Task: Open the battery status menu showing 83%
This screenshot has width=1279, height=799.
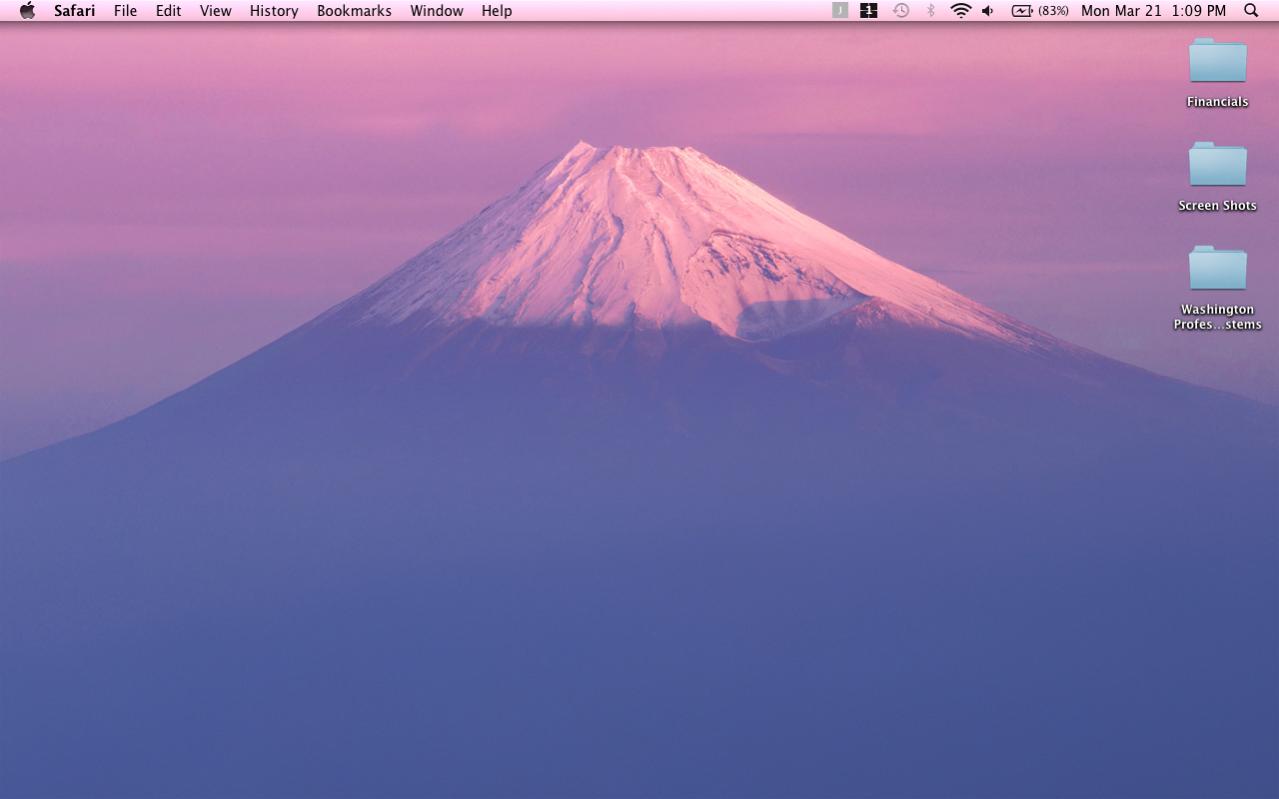Action: coord(1040,11)
